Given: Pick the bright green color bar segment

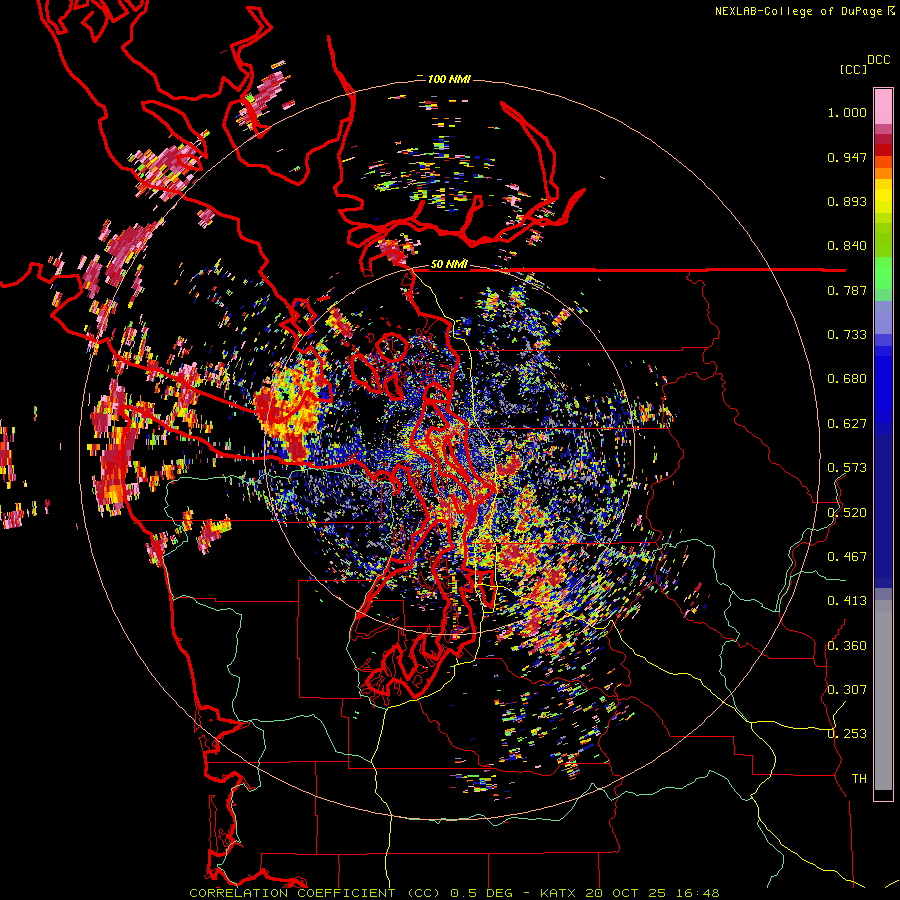Looking at the screenshot, I should coord(883,272).
